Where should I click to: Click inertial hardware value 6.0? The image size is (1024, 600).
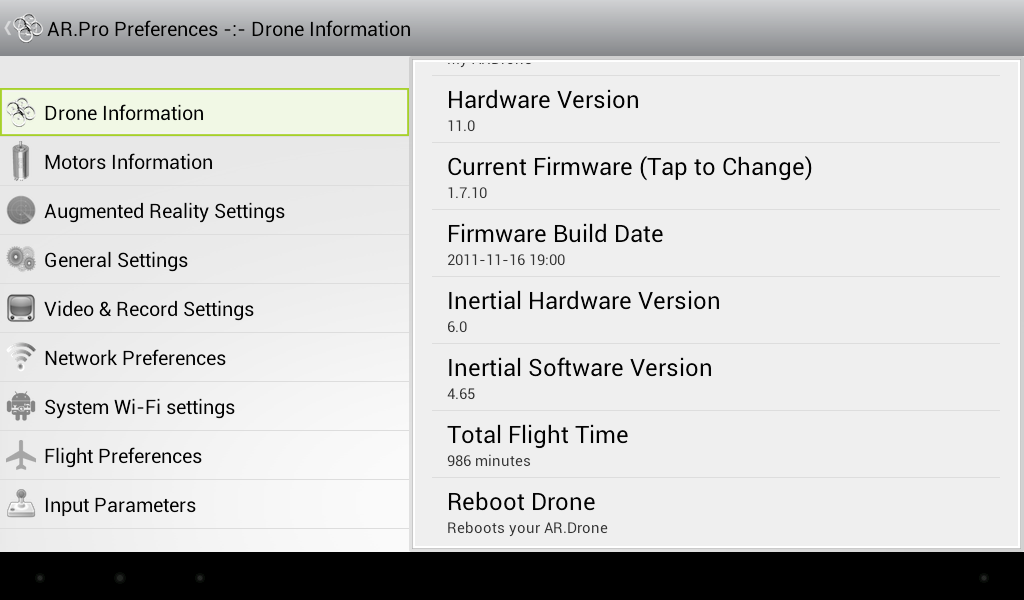coord(457,327)
